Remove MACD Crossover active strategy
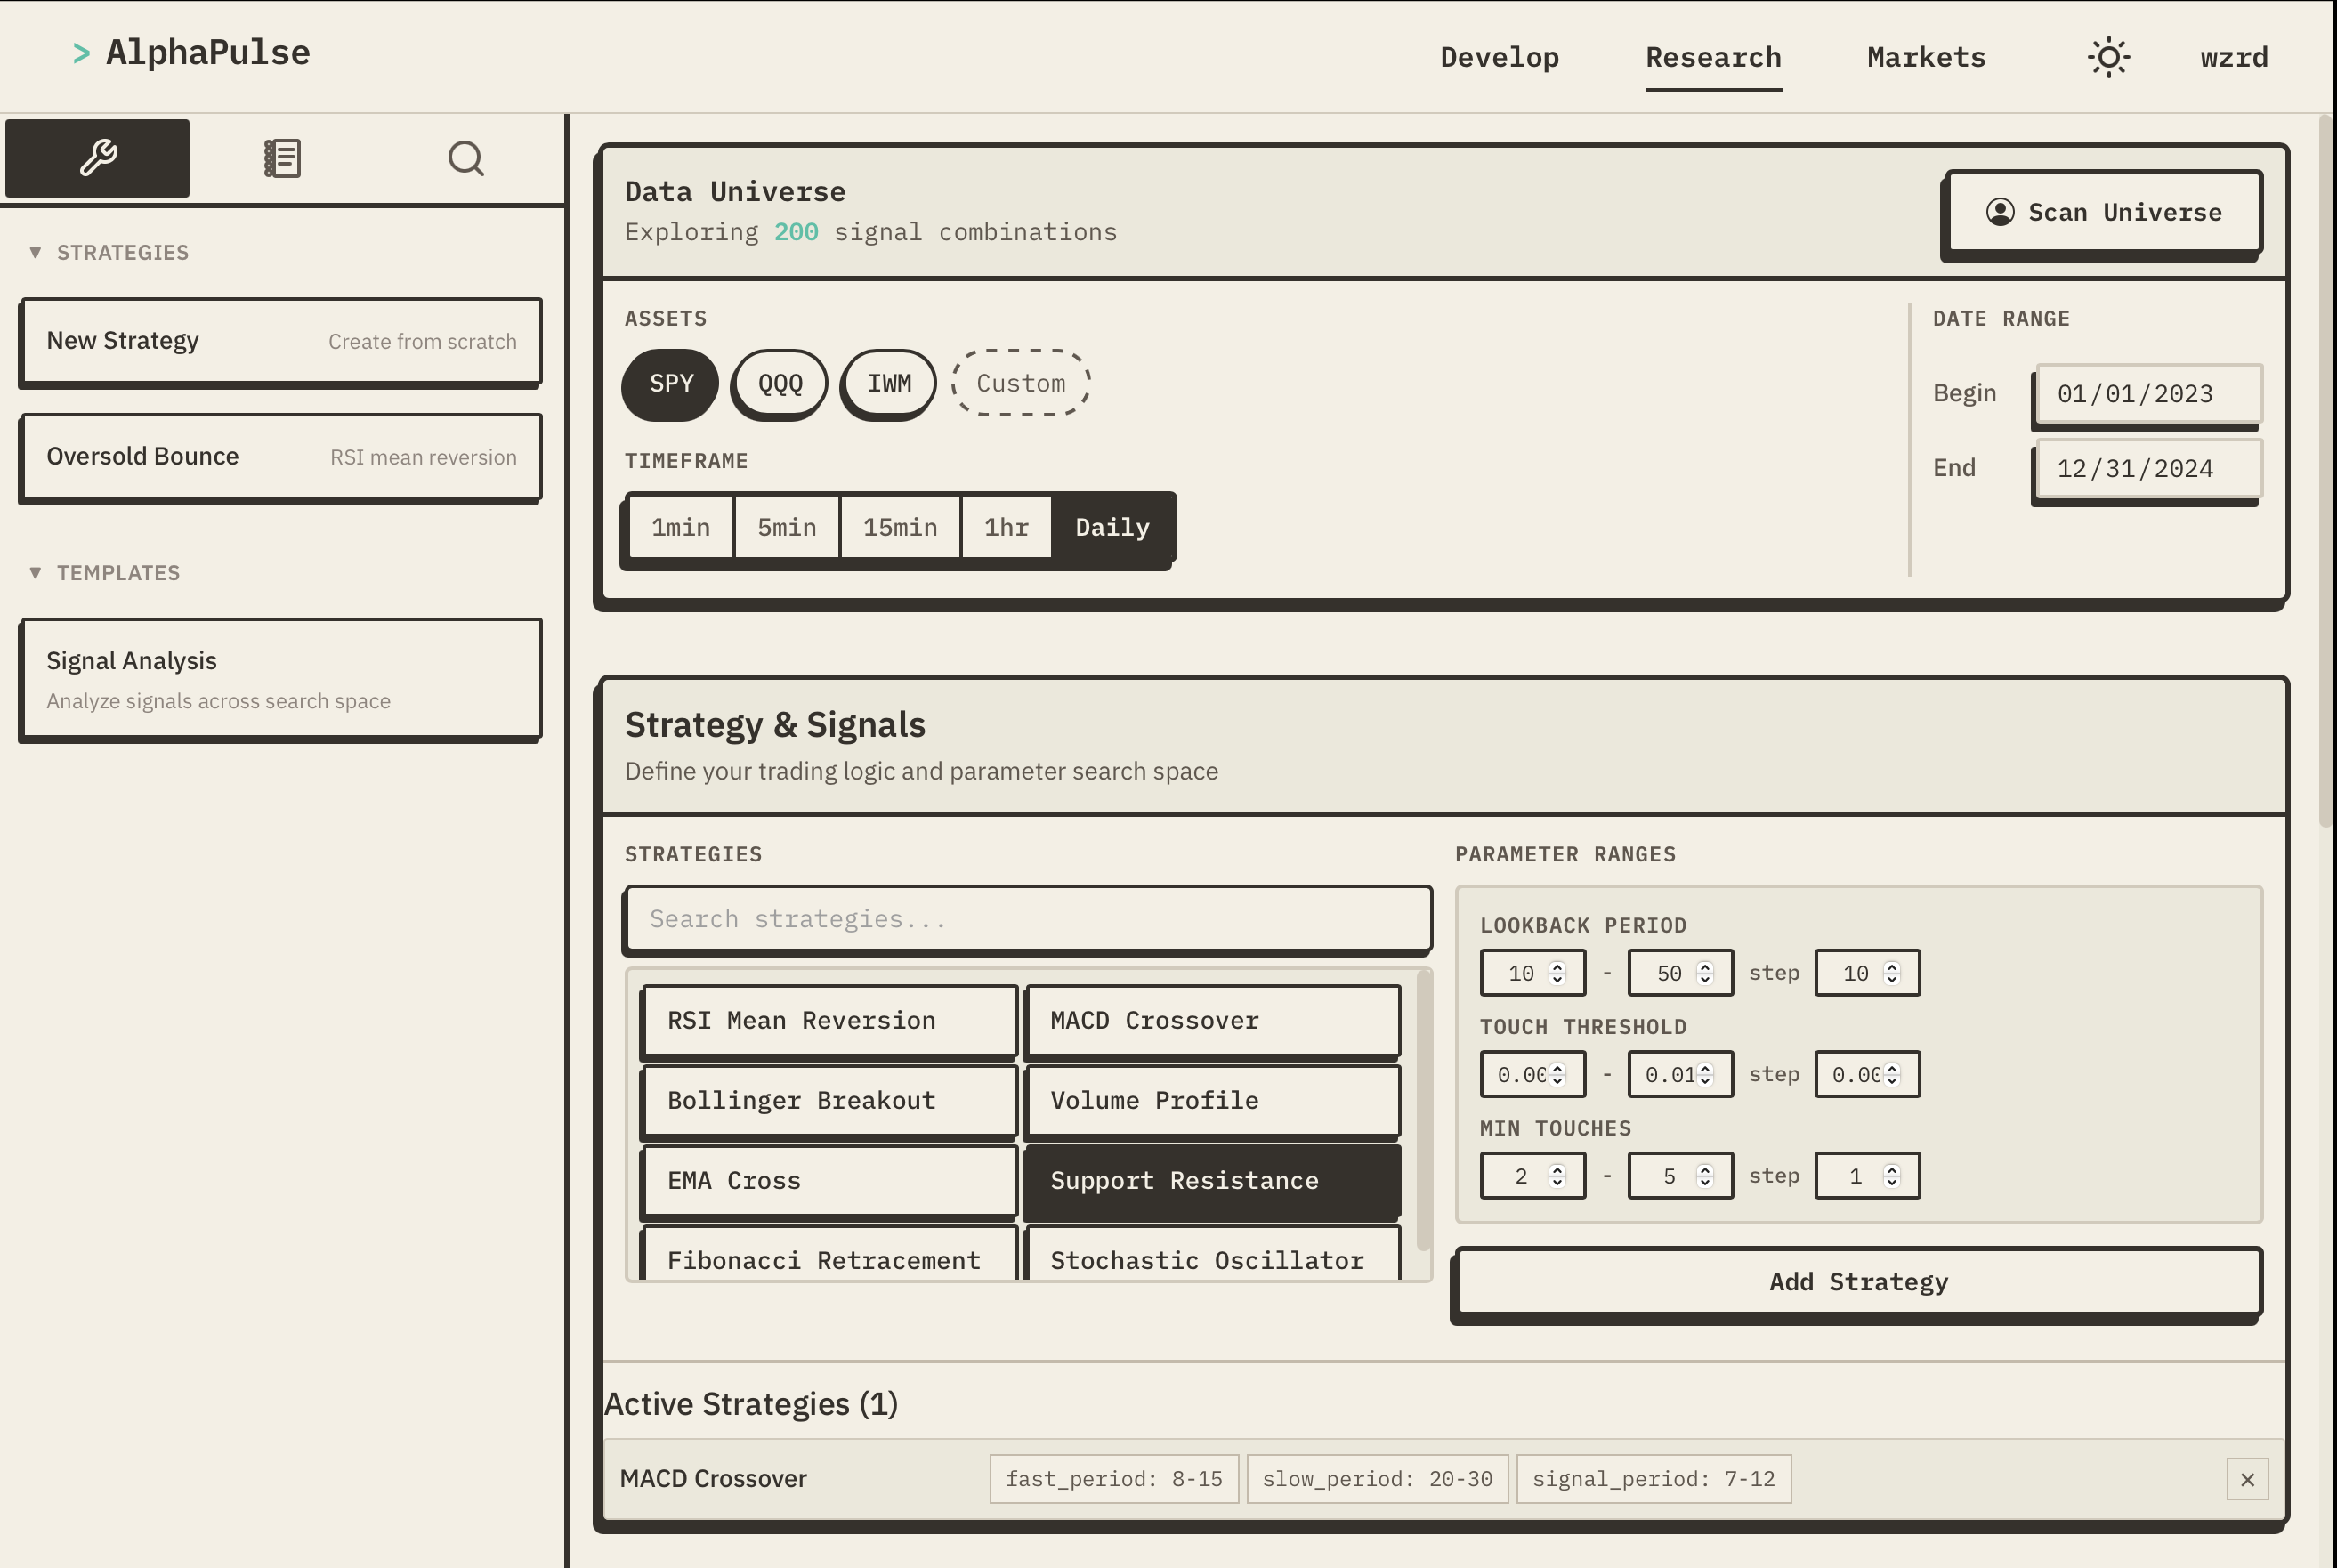The width and height of the screenshot is (2337, 1568). (x=2247, y=1479)
